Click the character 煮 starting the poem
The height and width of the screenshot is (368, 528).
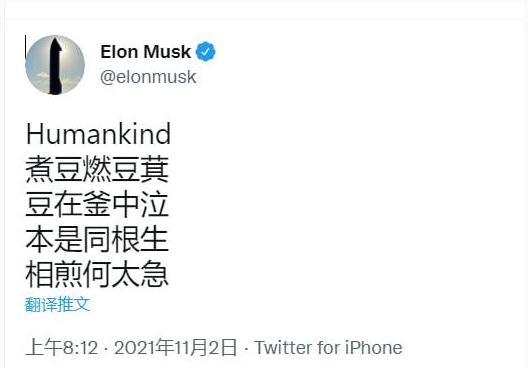tap(40, 169)
